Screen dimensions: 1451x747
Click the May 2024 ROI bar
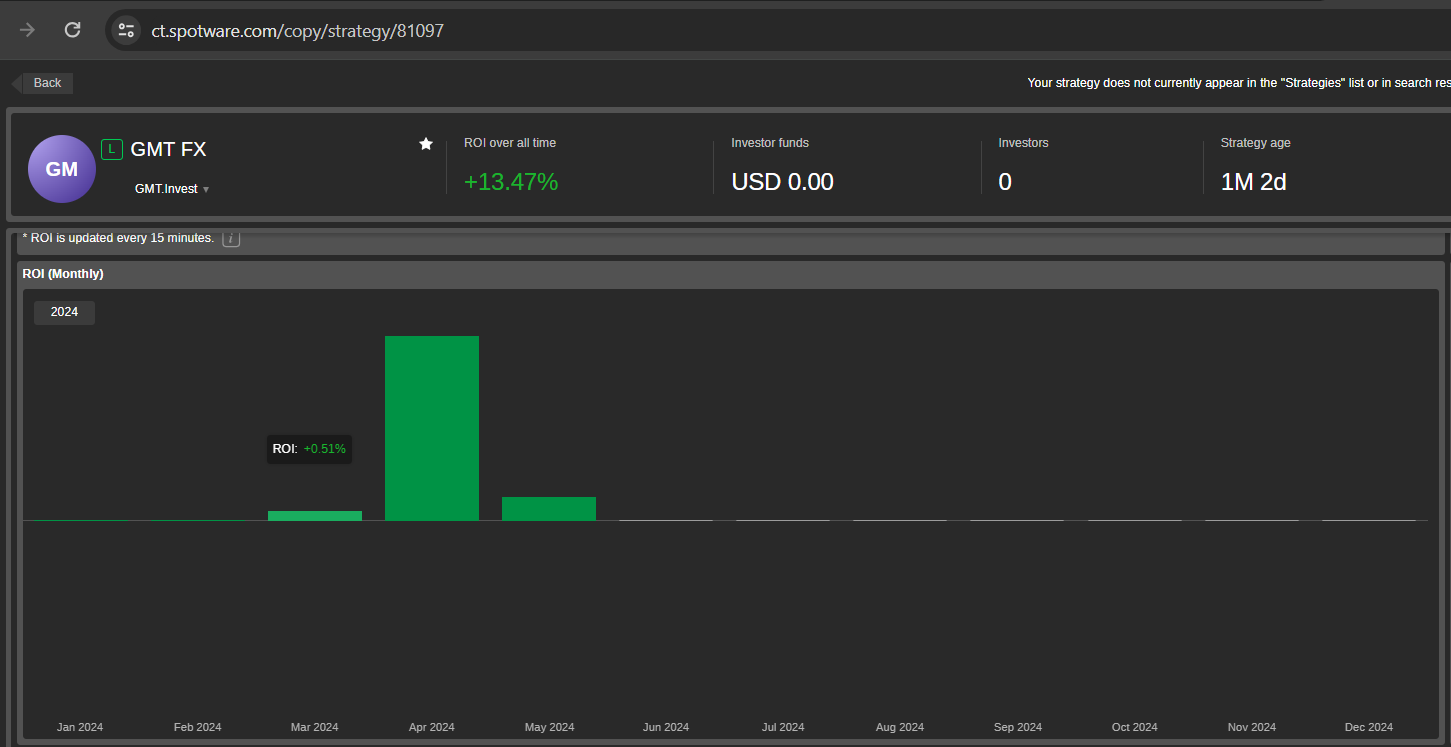(x=549, y=509)
